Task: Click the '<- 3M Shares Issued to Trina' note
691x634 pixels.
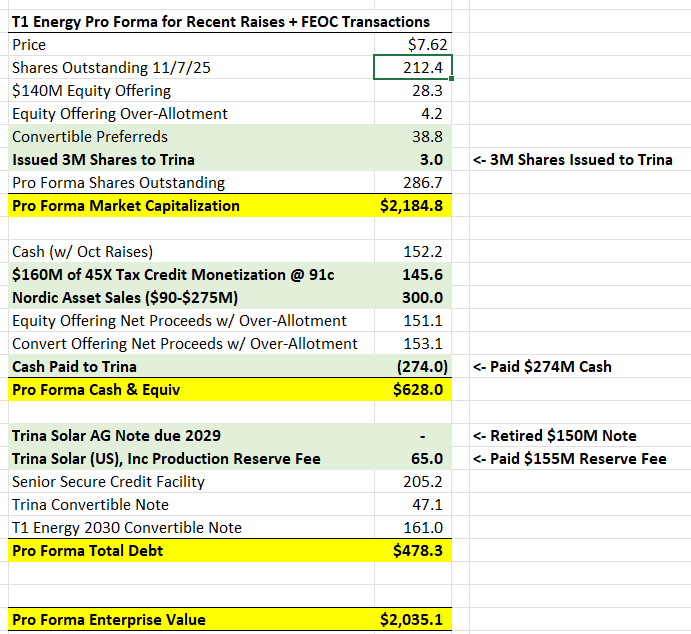Action: tap(572, 159)
